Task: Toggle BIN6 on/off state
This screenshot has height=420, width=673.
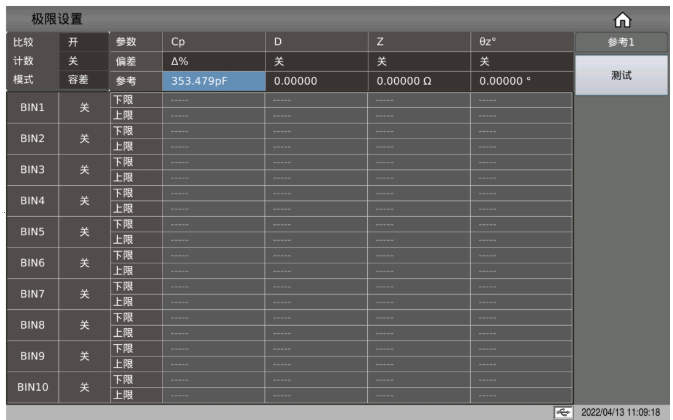Action: [84, 263]
